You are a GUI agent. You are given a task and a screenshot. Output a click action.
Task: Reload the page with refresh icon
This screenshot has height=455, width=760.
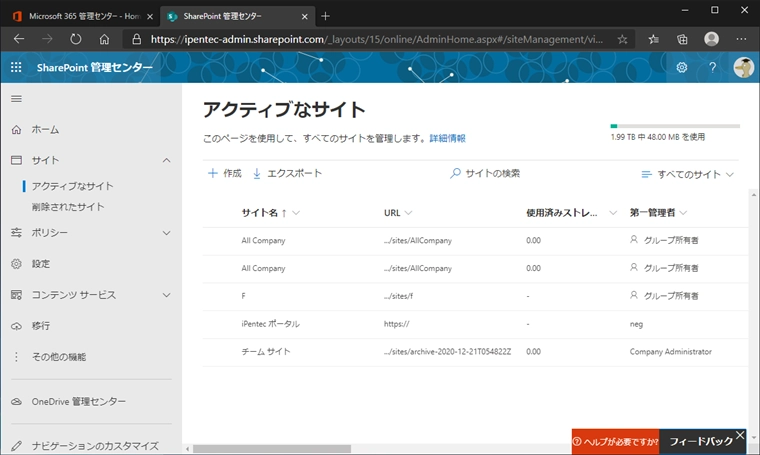76,39
